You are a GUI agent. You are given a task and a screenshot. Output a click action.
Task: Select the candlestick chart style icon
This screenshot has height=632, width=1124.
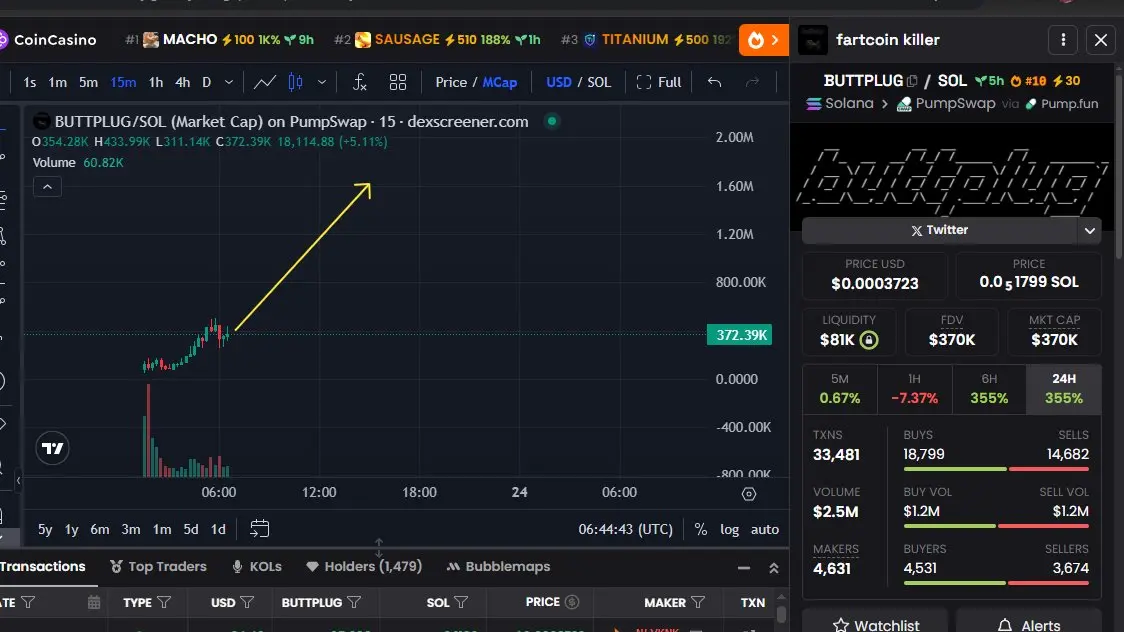(295, 82)
